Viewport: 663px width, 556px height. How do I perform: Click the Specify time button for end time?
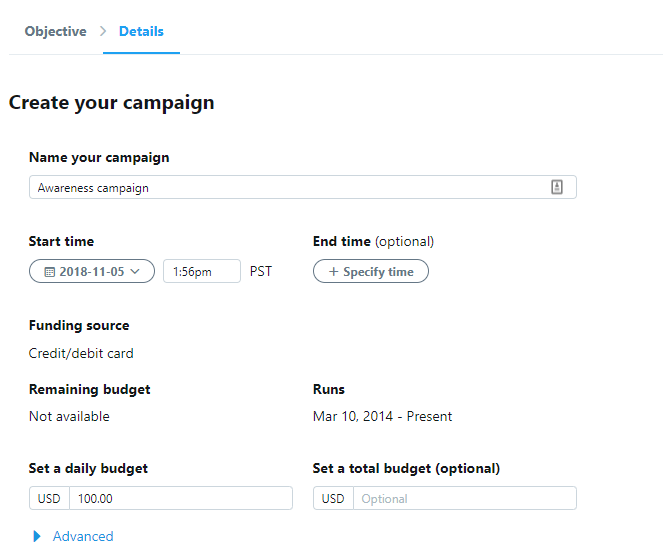pyautogui.click(x=371, y=271)
